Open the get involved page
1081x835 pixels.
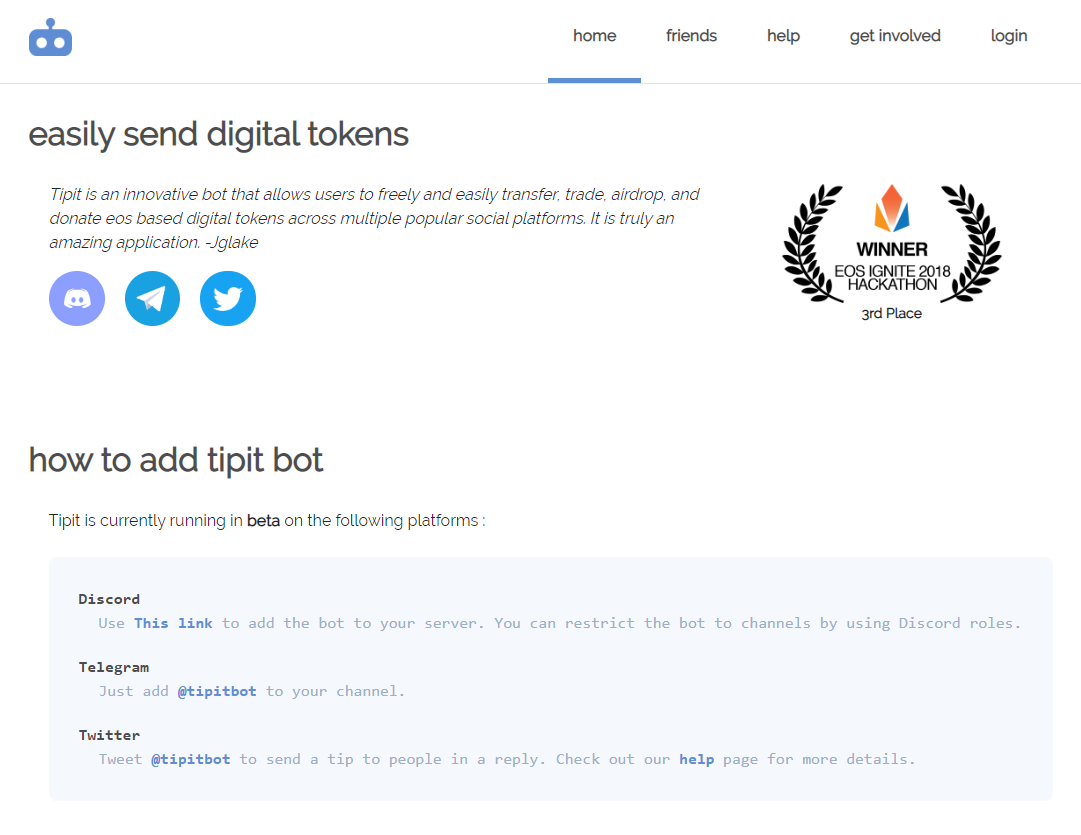[895, 36]
